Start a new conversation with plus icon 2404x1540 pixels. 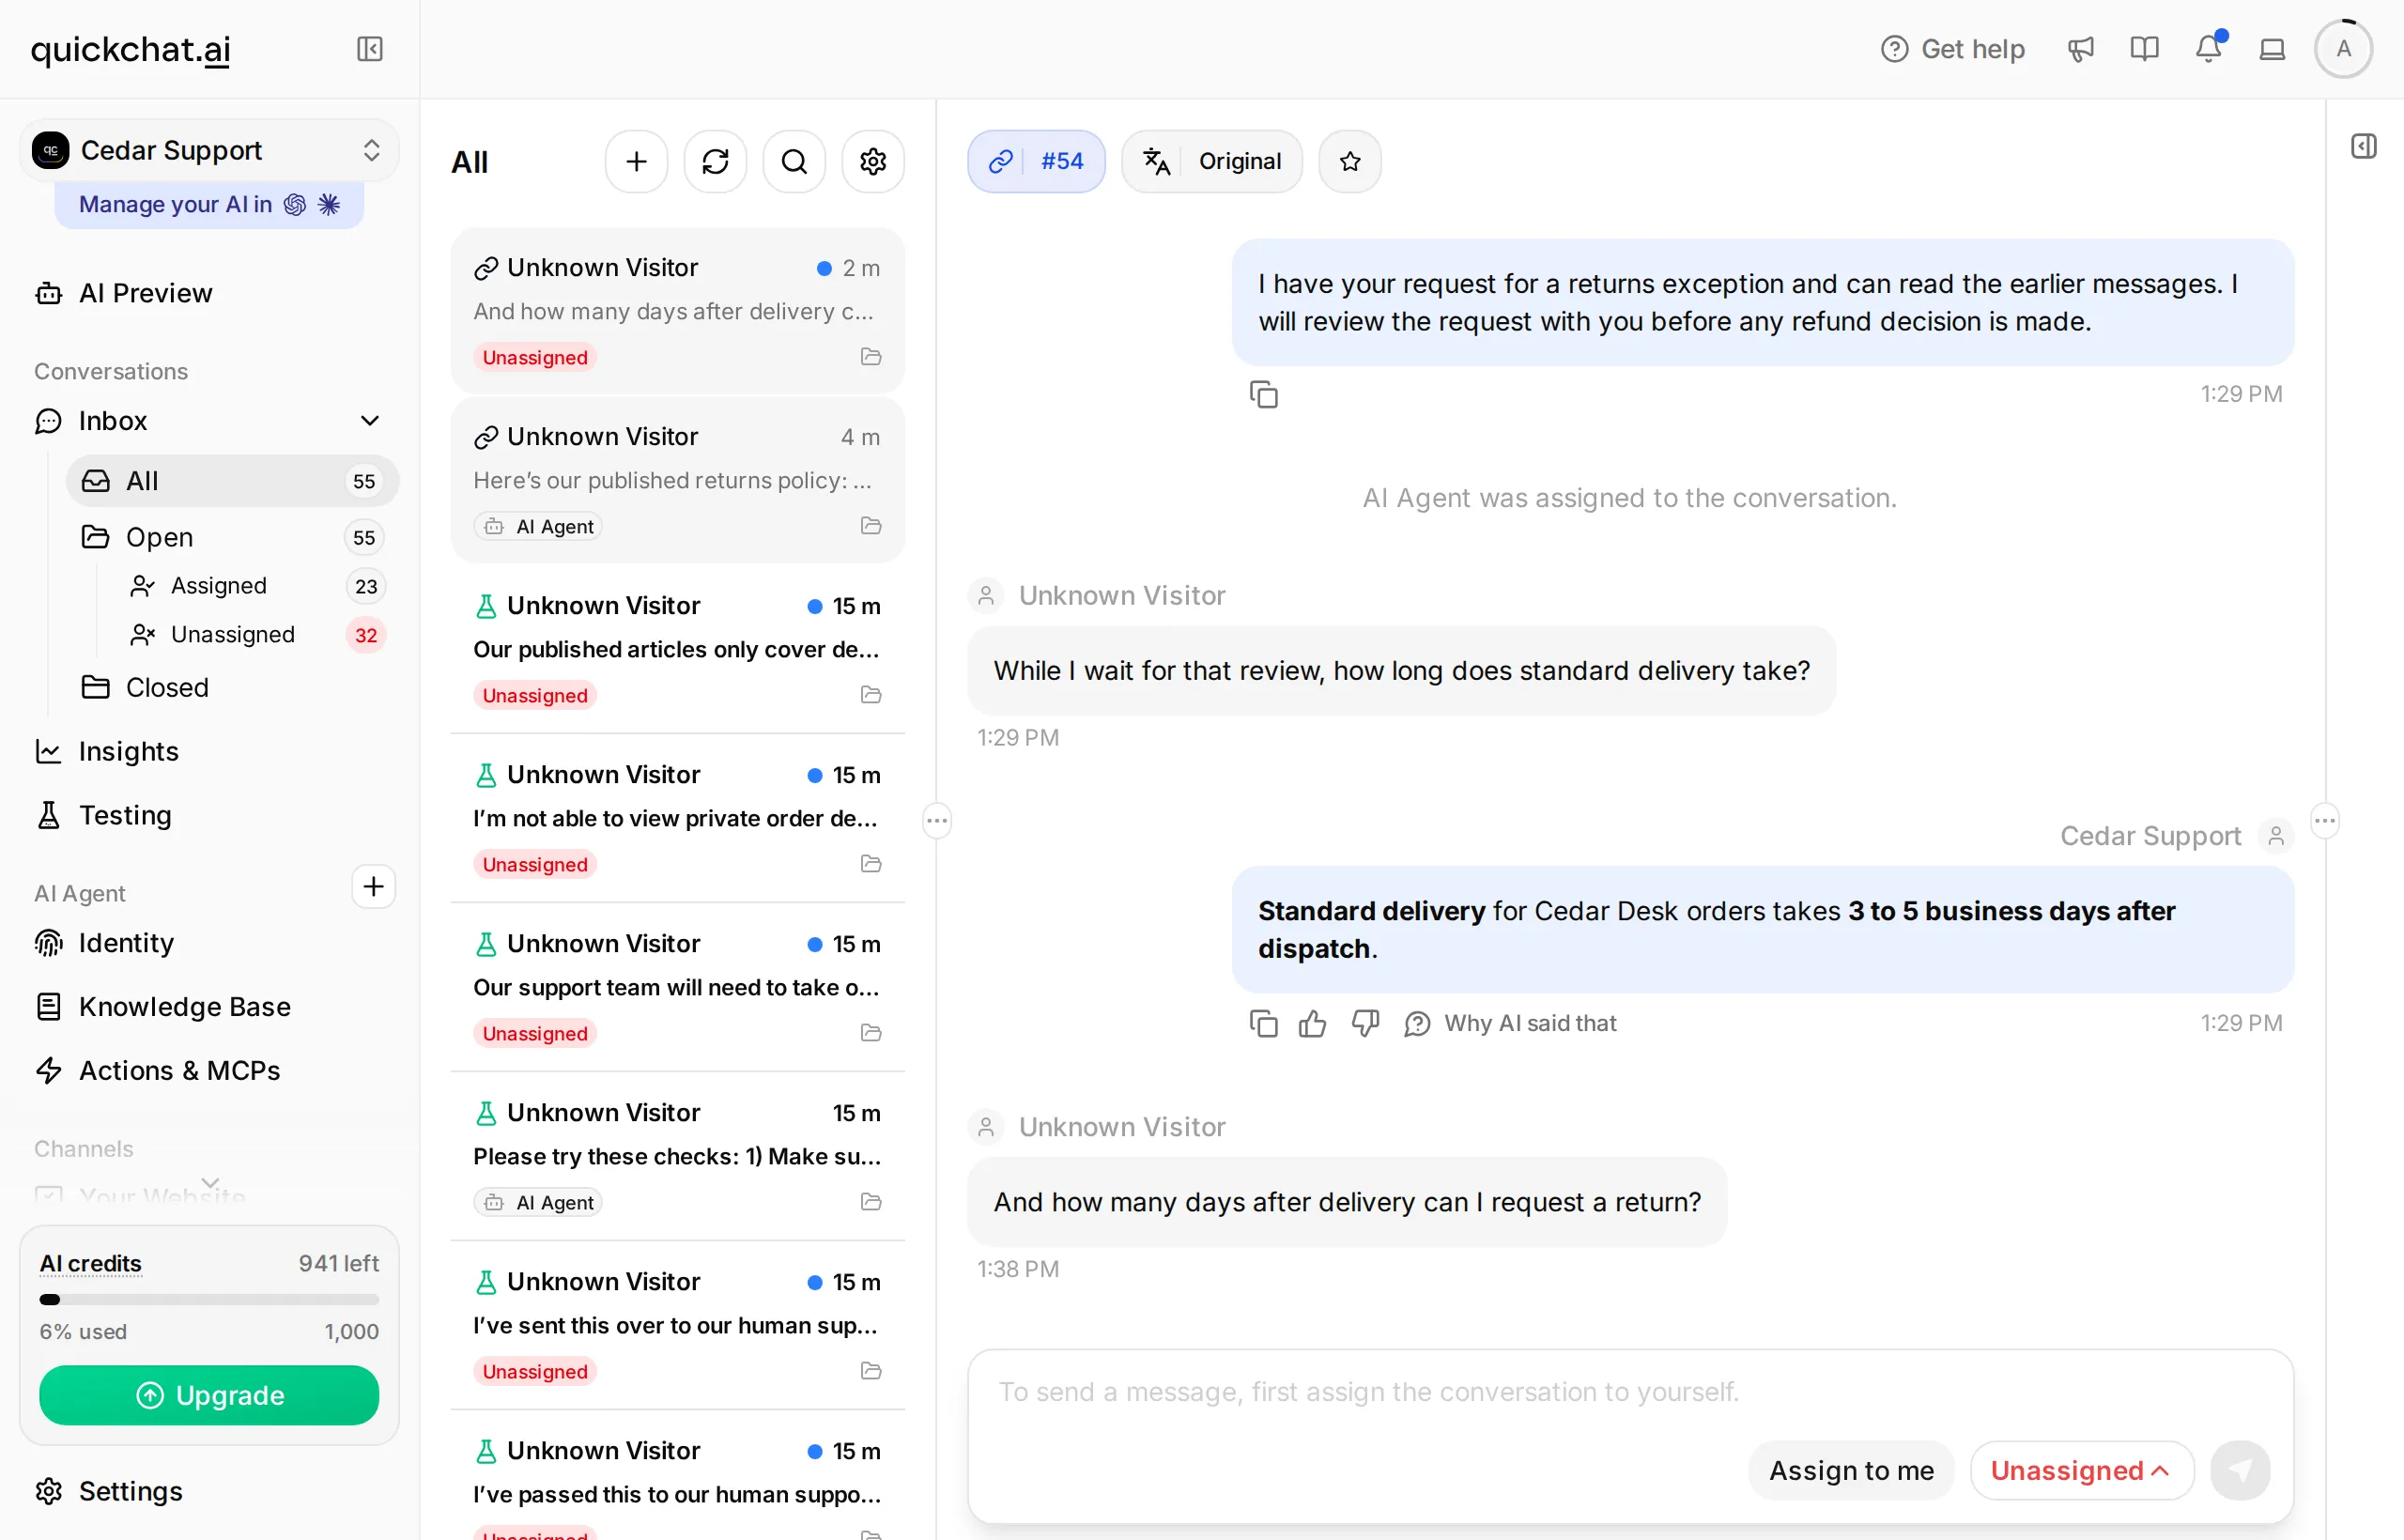coord(636,161)
